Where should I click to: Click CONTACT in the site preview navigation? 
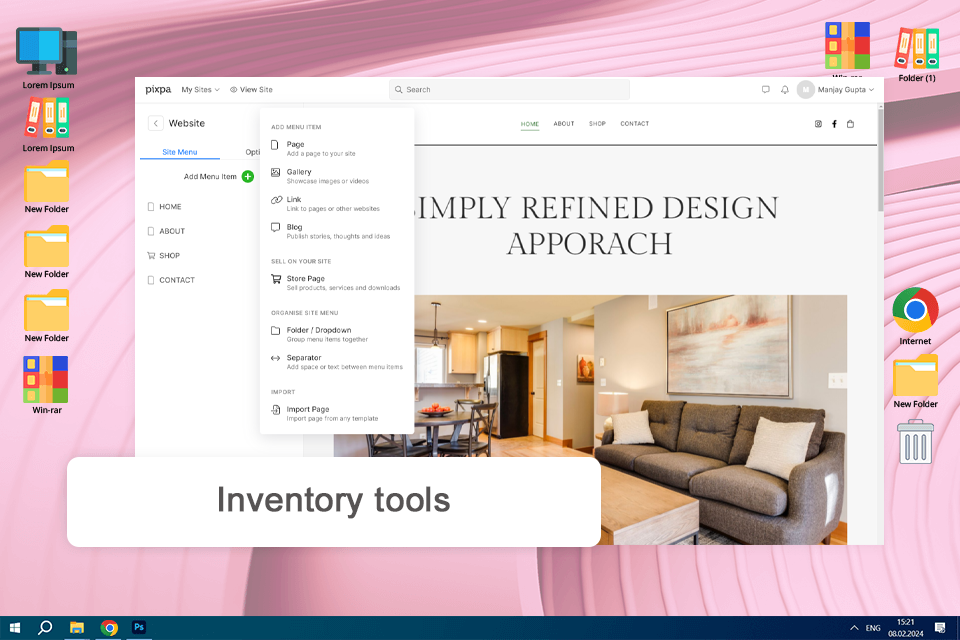[634, 124]
